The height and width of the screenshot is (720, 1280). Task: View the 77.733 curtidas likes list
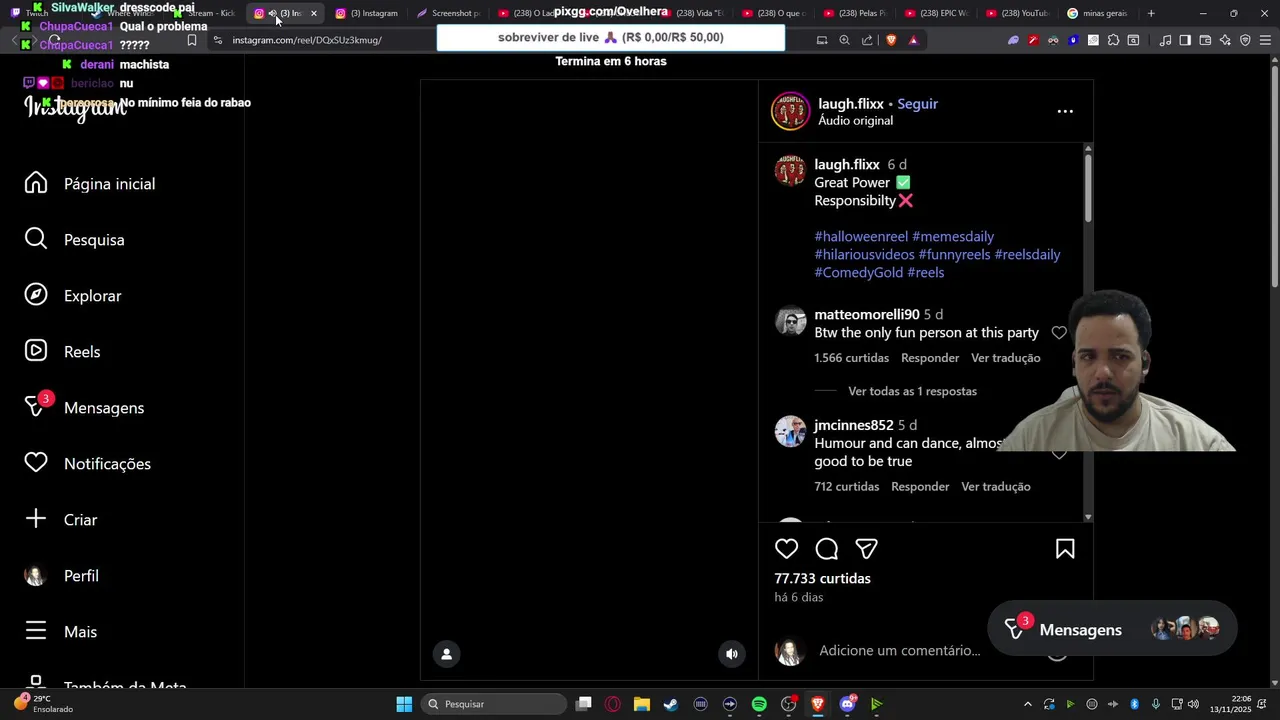coord(822,579)
